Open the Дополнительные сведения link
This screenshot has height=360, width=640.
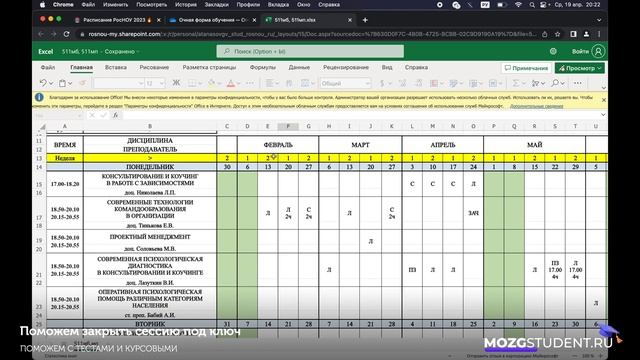click(x=536, y=106)
